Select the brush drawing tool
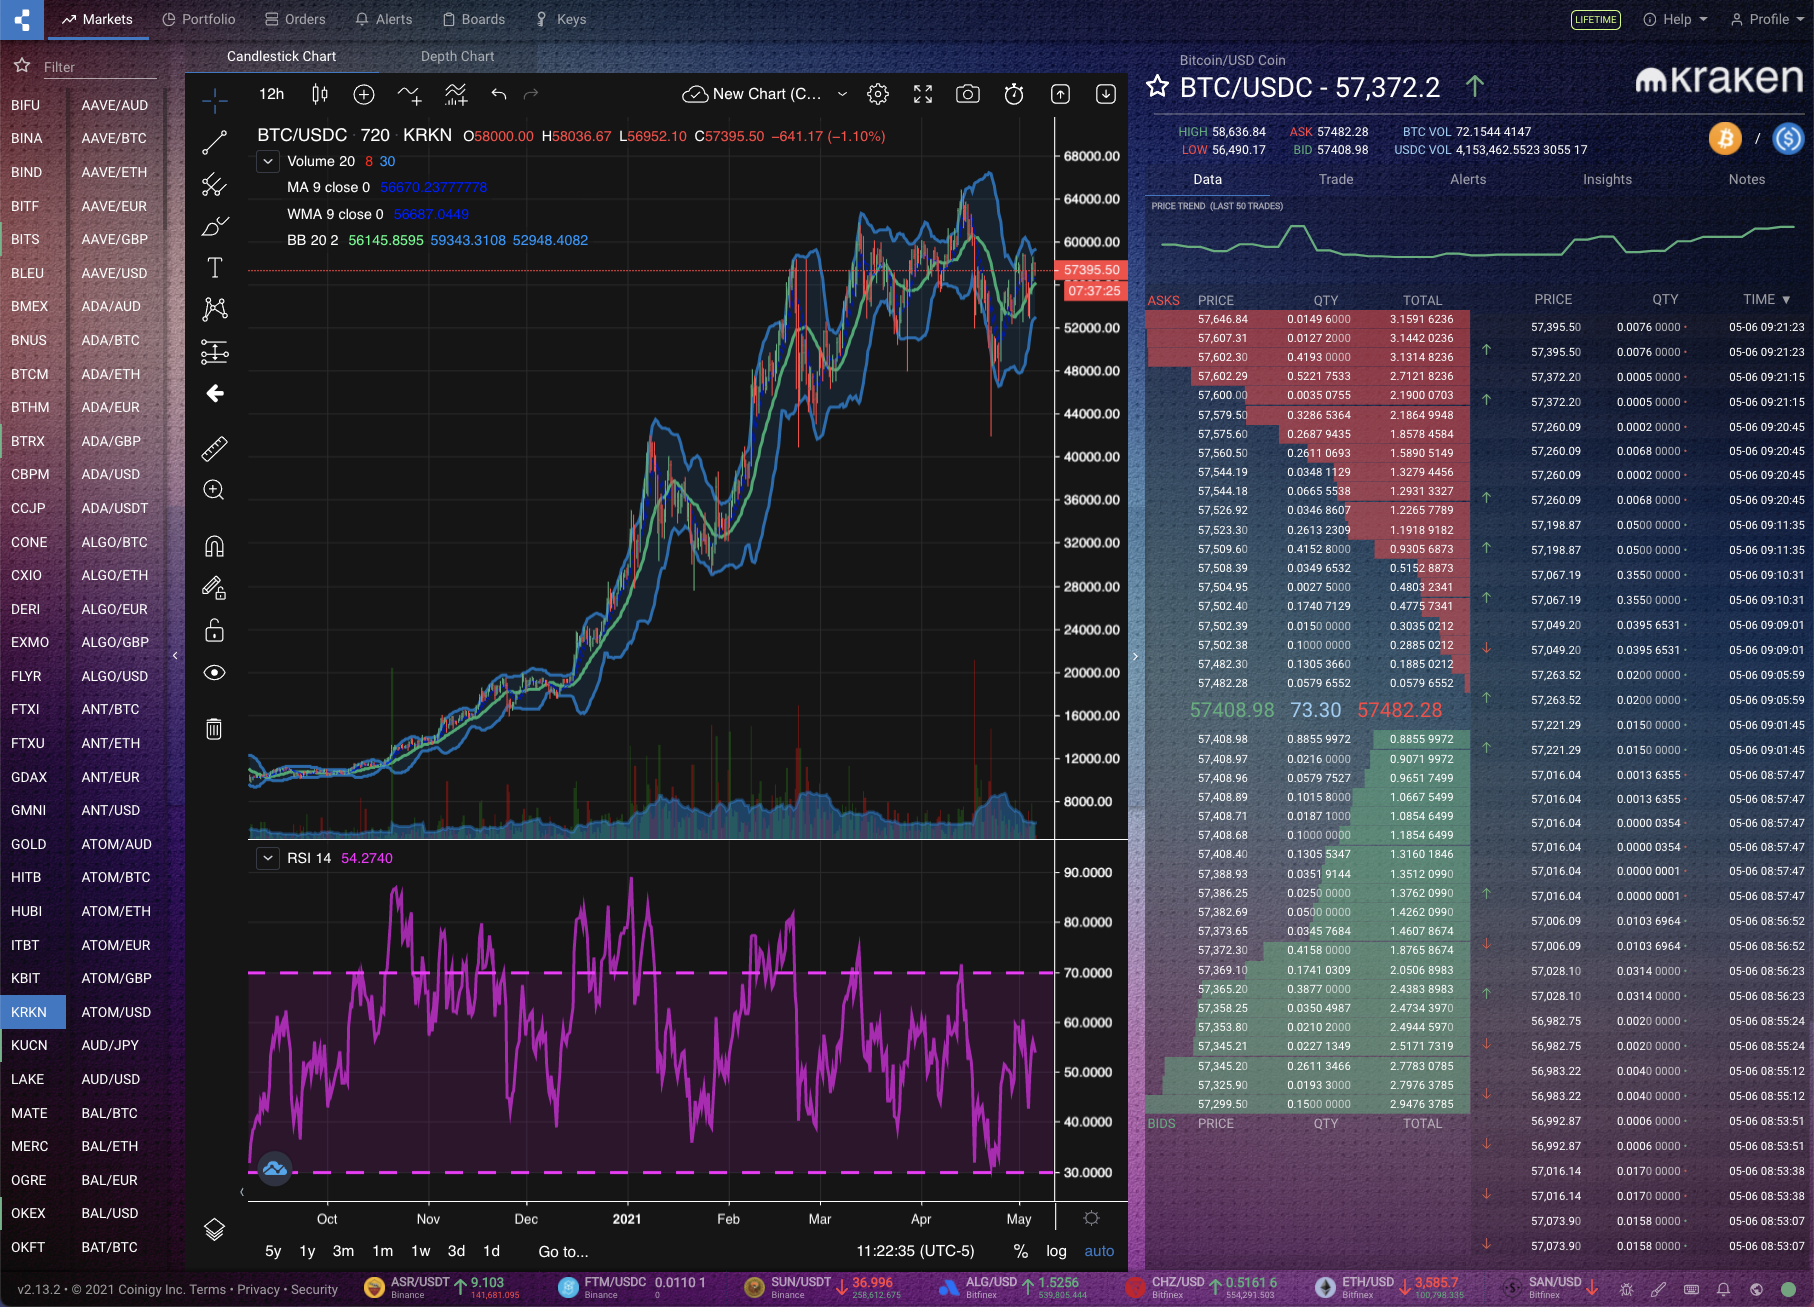The width and height of the screenshot is (1814, 1307). pos(214,227)
